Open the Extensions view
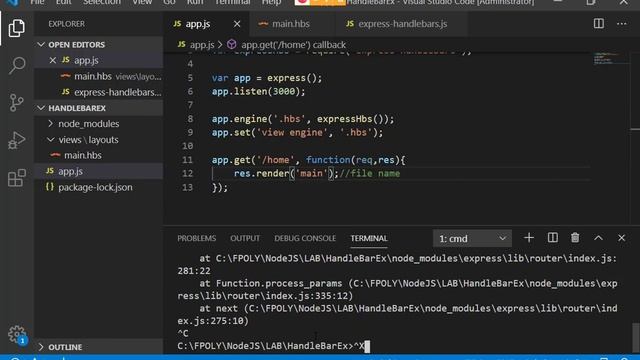640x360 pixels. pos(16,178)
